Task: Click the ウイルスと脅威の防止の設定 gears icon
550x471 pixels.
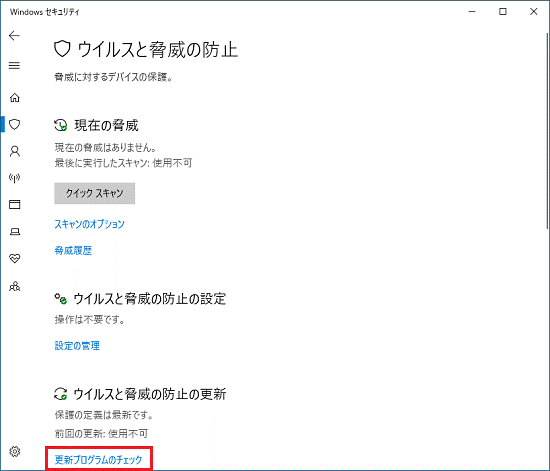Action: (61, 299)
